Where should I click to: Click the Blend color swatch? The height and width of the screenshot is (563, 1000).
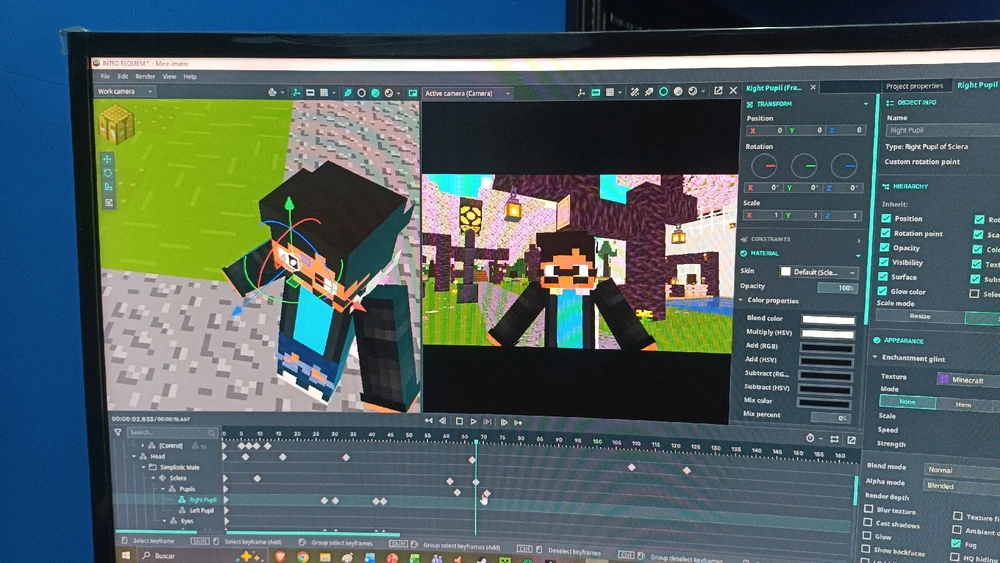point(828,319)
